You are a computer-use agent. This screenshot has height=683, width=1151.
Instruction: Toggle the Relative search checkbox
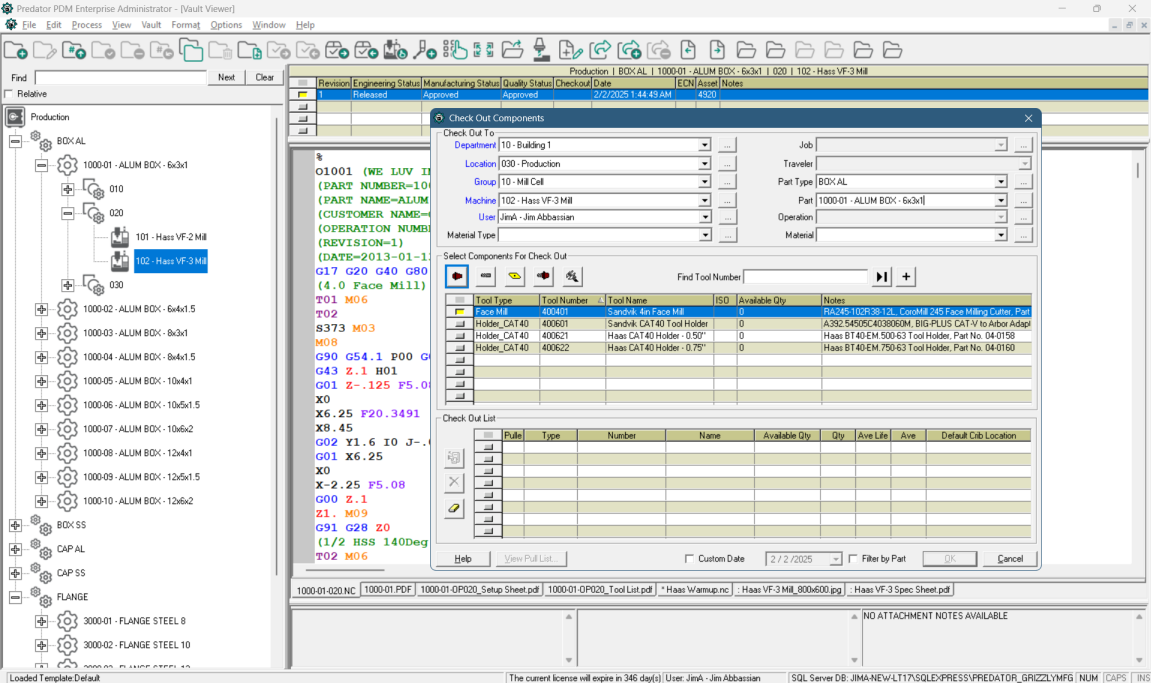pos(8,93)
